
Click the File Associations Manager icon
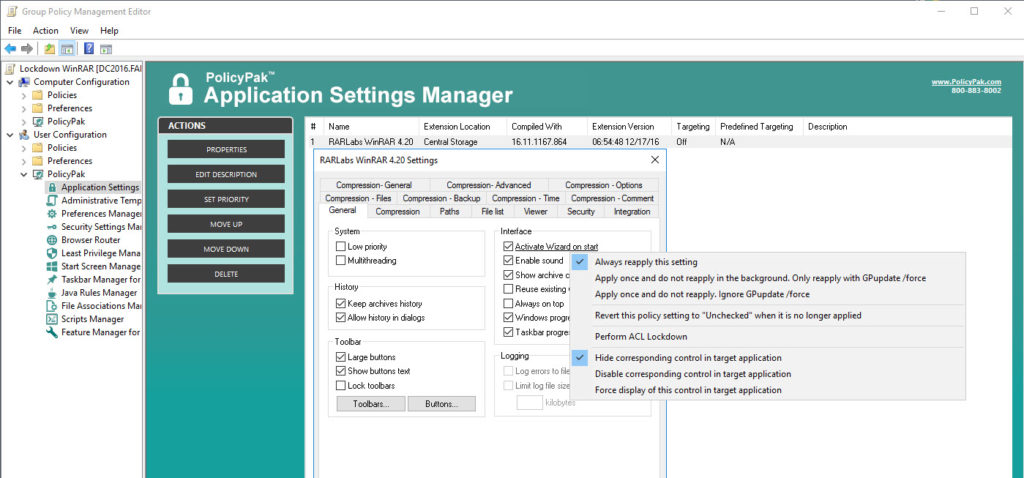click(x=52, y=306)
